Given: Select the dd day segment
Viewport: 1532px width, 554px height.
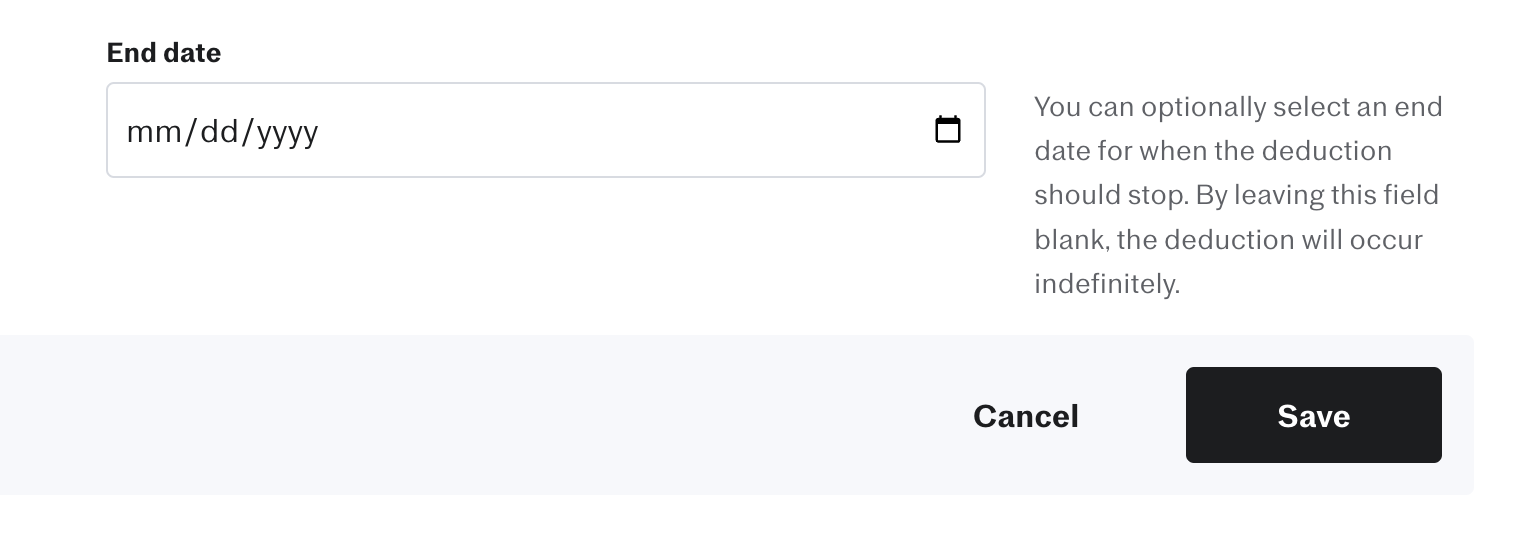Looking at the screenshot, I should (x=217, y=131).
